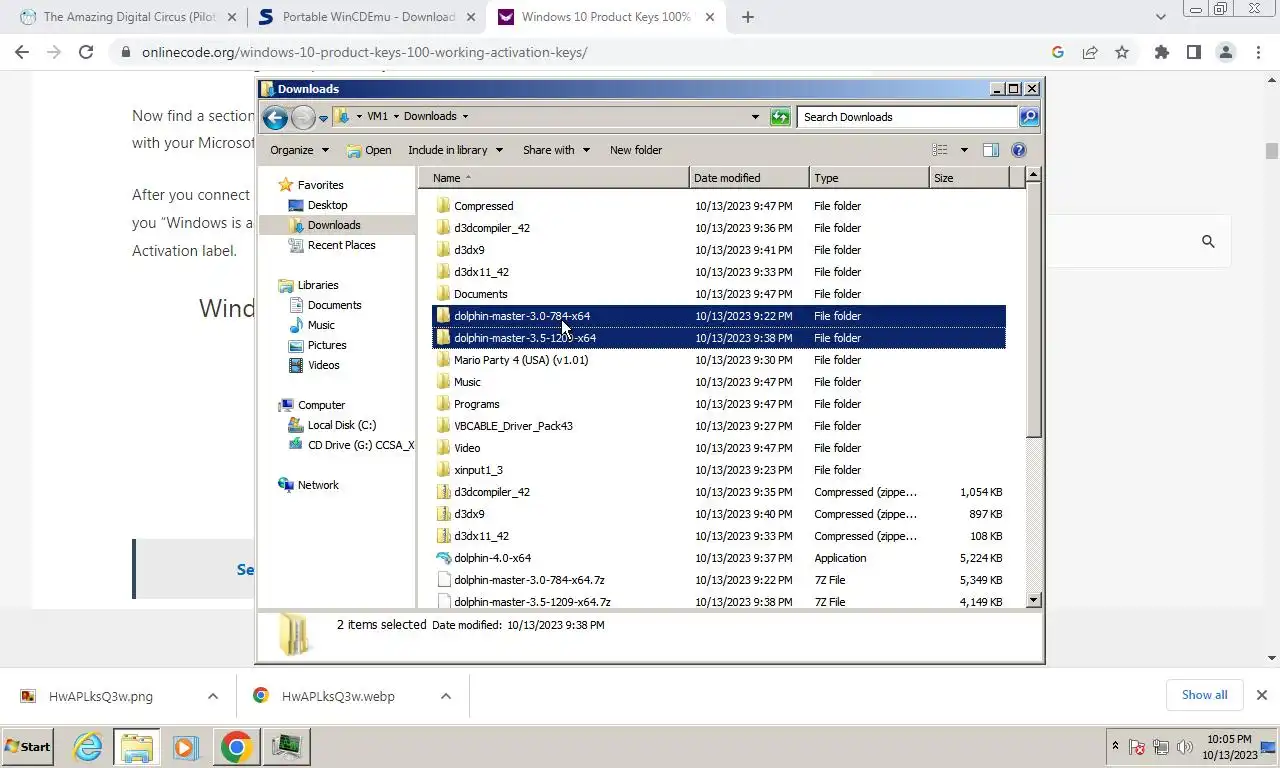Click the Chrome address bar URL
Viewport: 1280px width, 768px height.
point(365,52)
